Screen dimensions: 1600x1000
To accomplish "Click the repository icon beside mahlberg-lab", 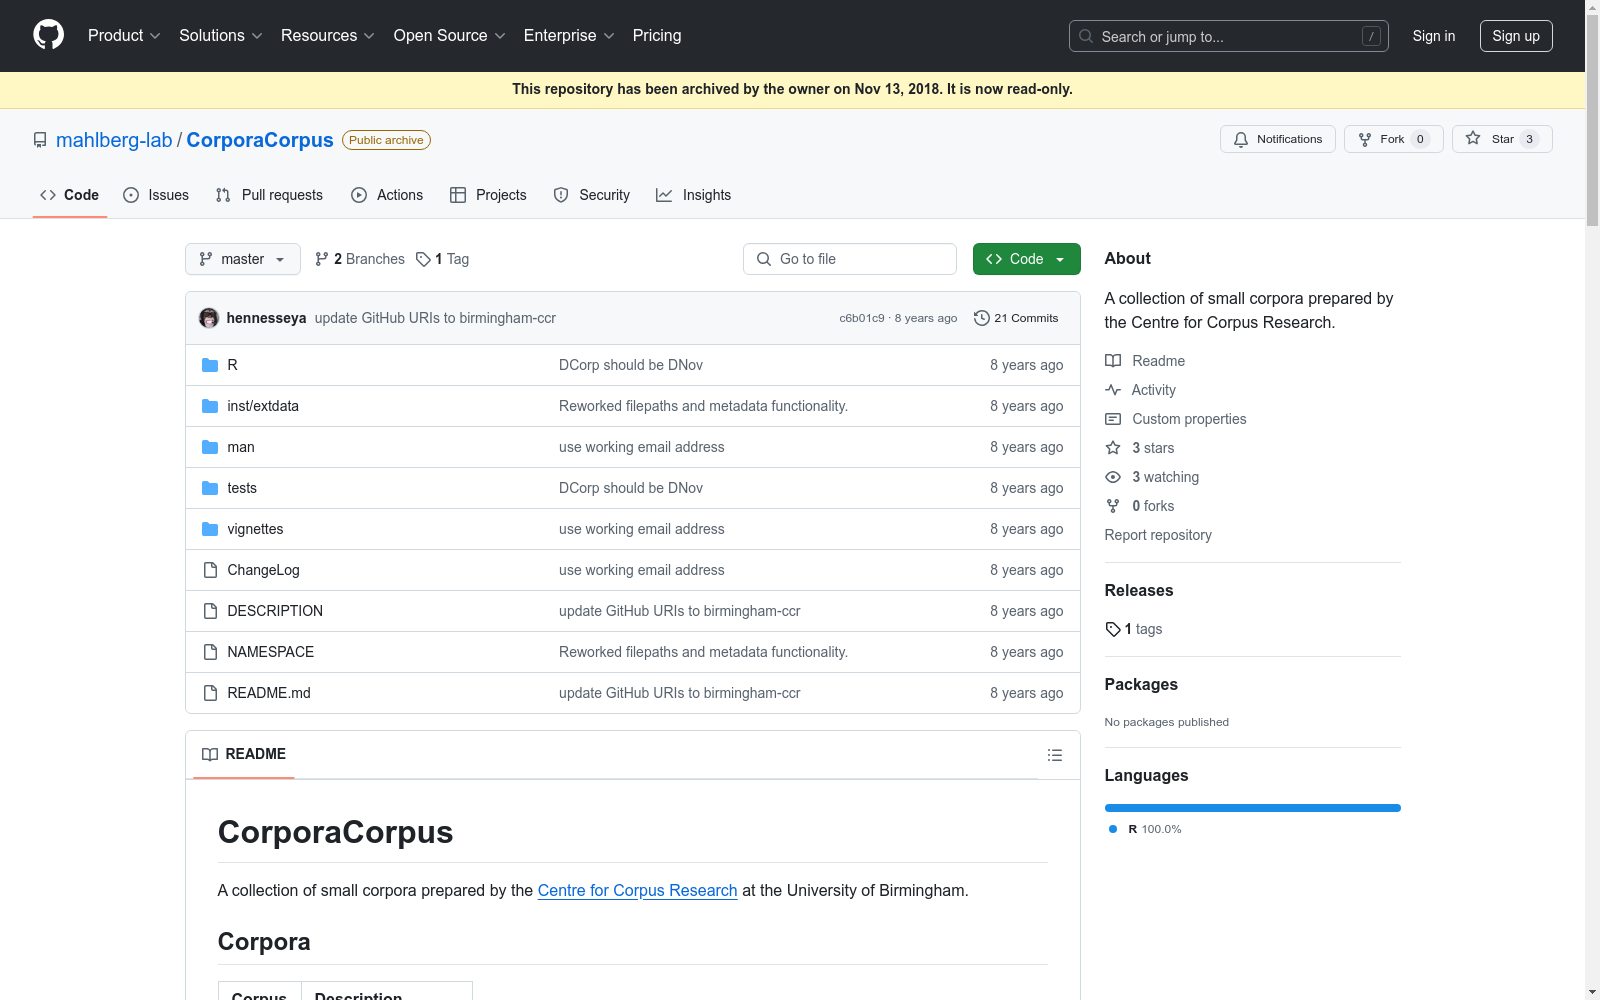I will 40,140.
